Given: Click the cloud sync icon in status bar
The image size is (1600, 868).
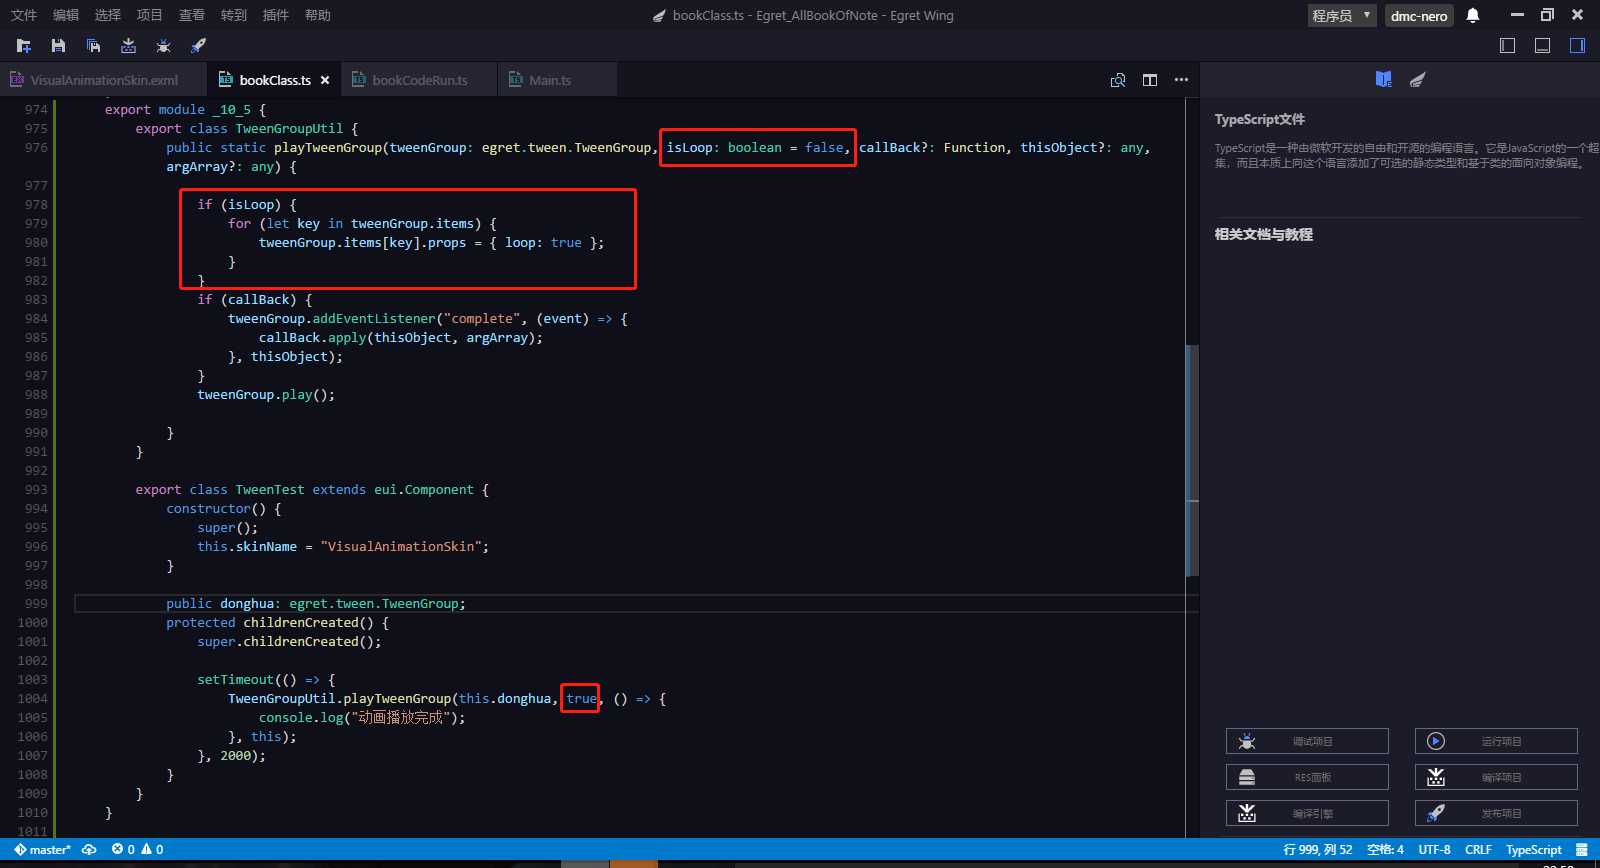Looking at the screenshot, I should click(89, 850).
